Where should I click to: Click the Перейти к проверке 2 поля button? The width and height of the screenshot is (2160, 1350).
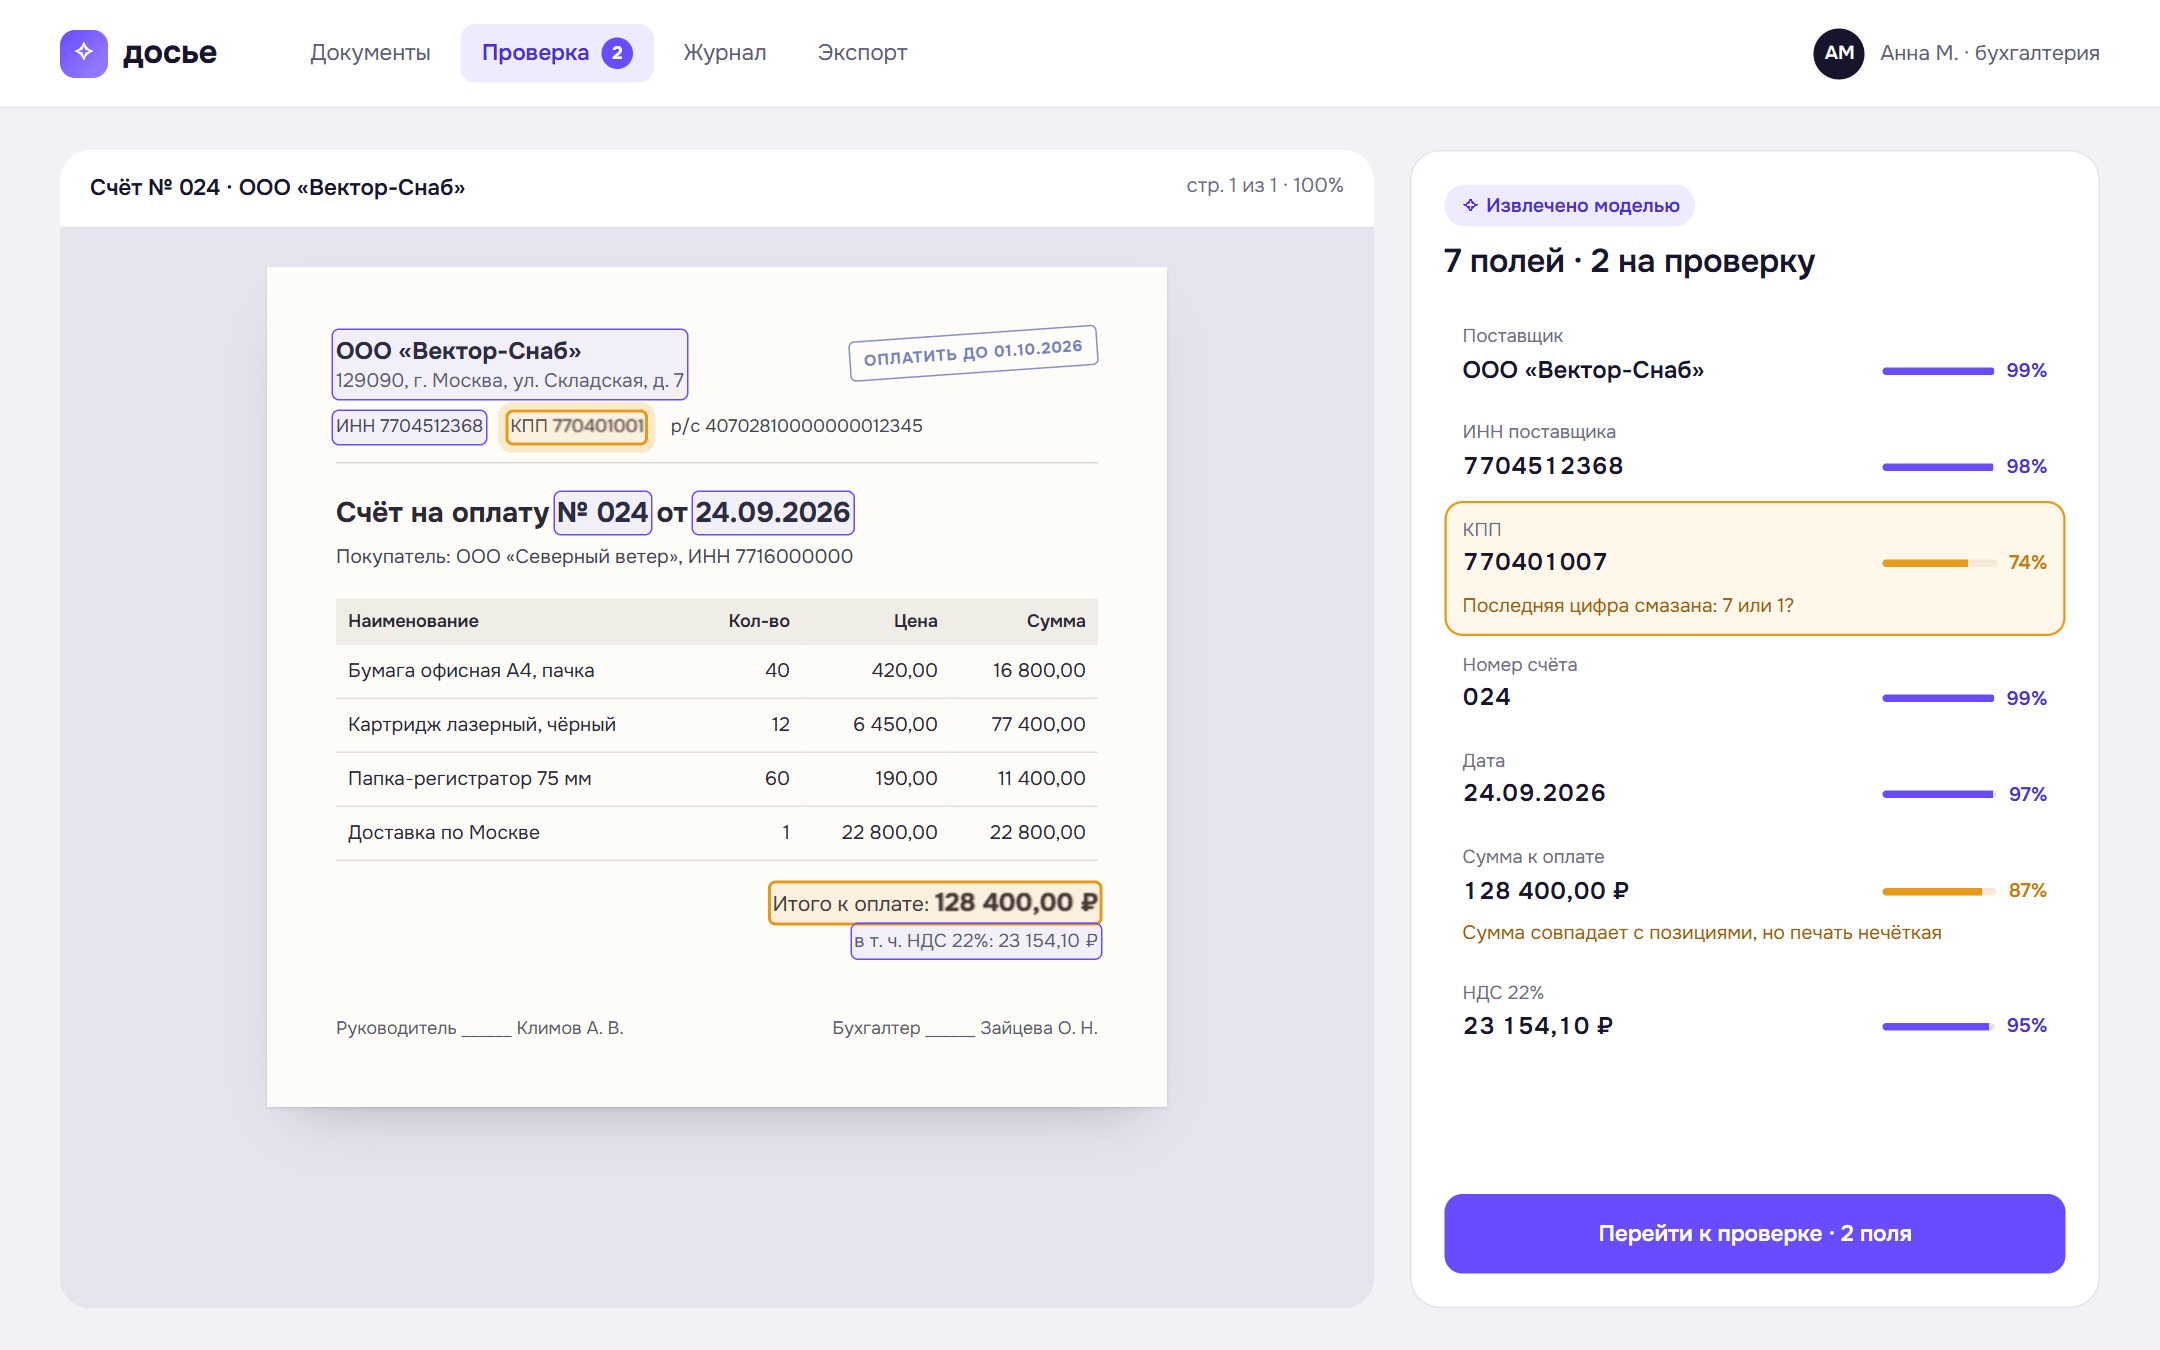(1754, 1233)
